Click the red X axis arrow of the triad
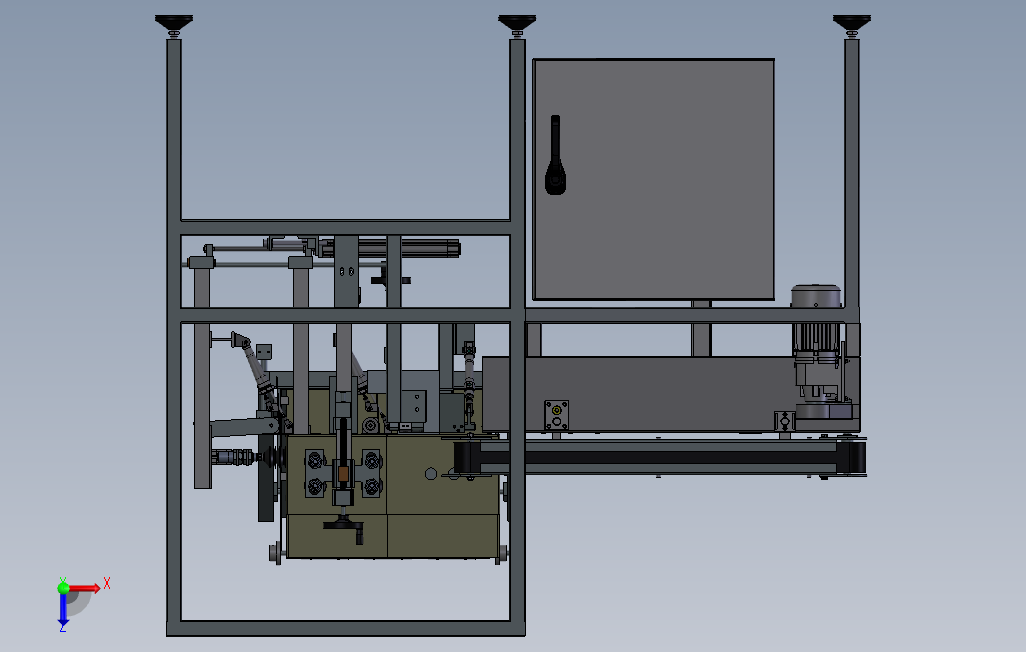Screen dimensions: 1026x652 coord(85,588)
